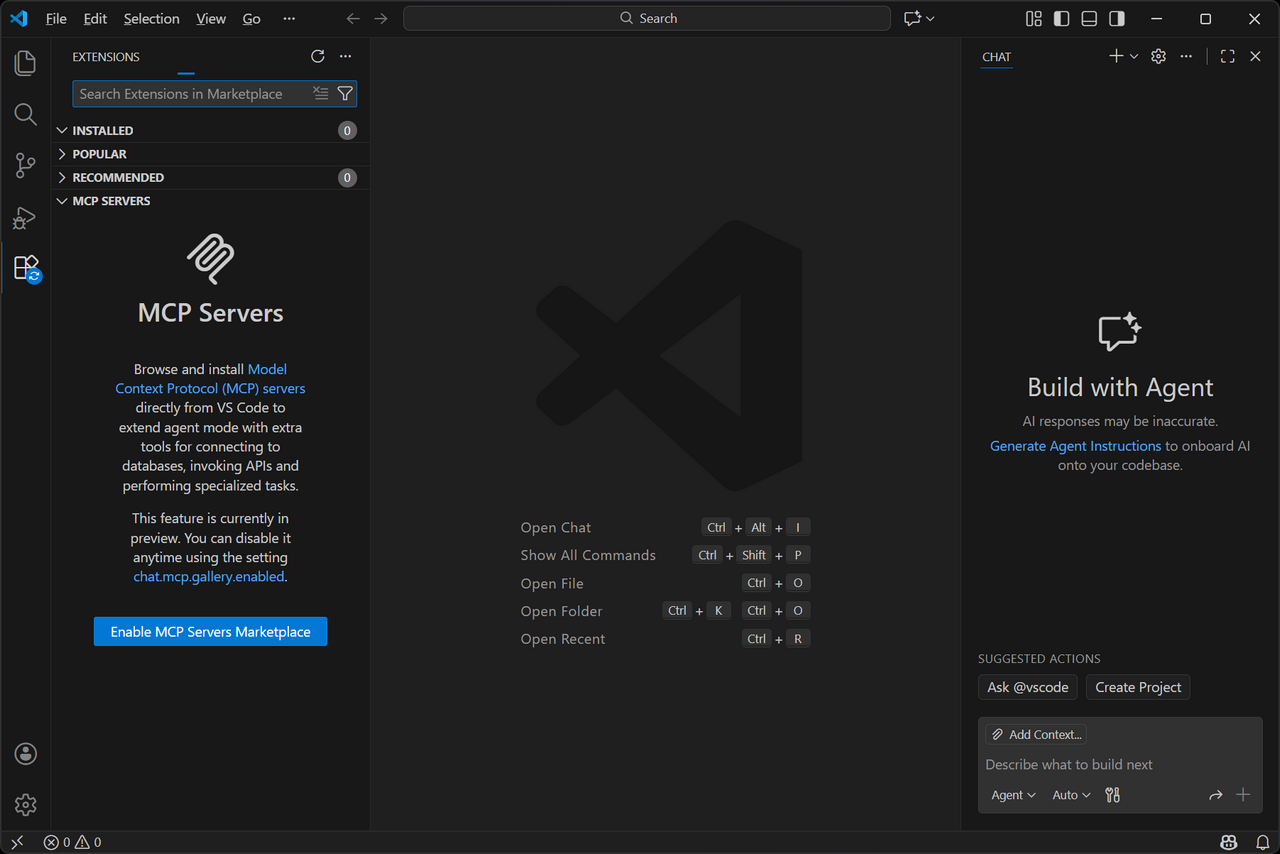The image size is (1280, 854).
Task: Click the Open Recent shortcut label
Action: pos(563,639)
